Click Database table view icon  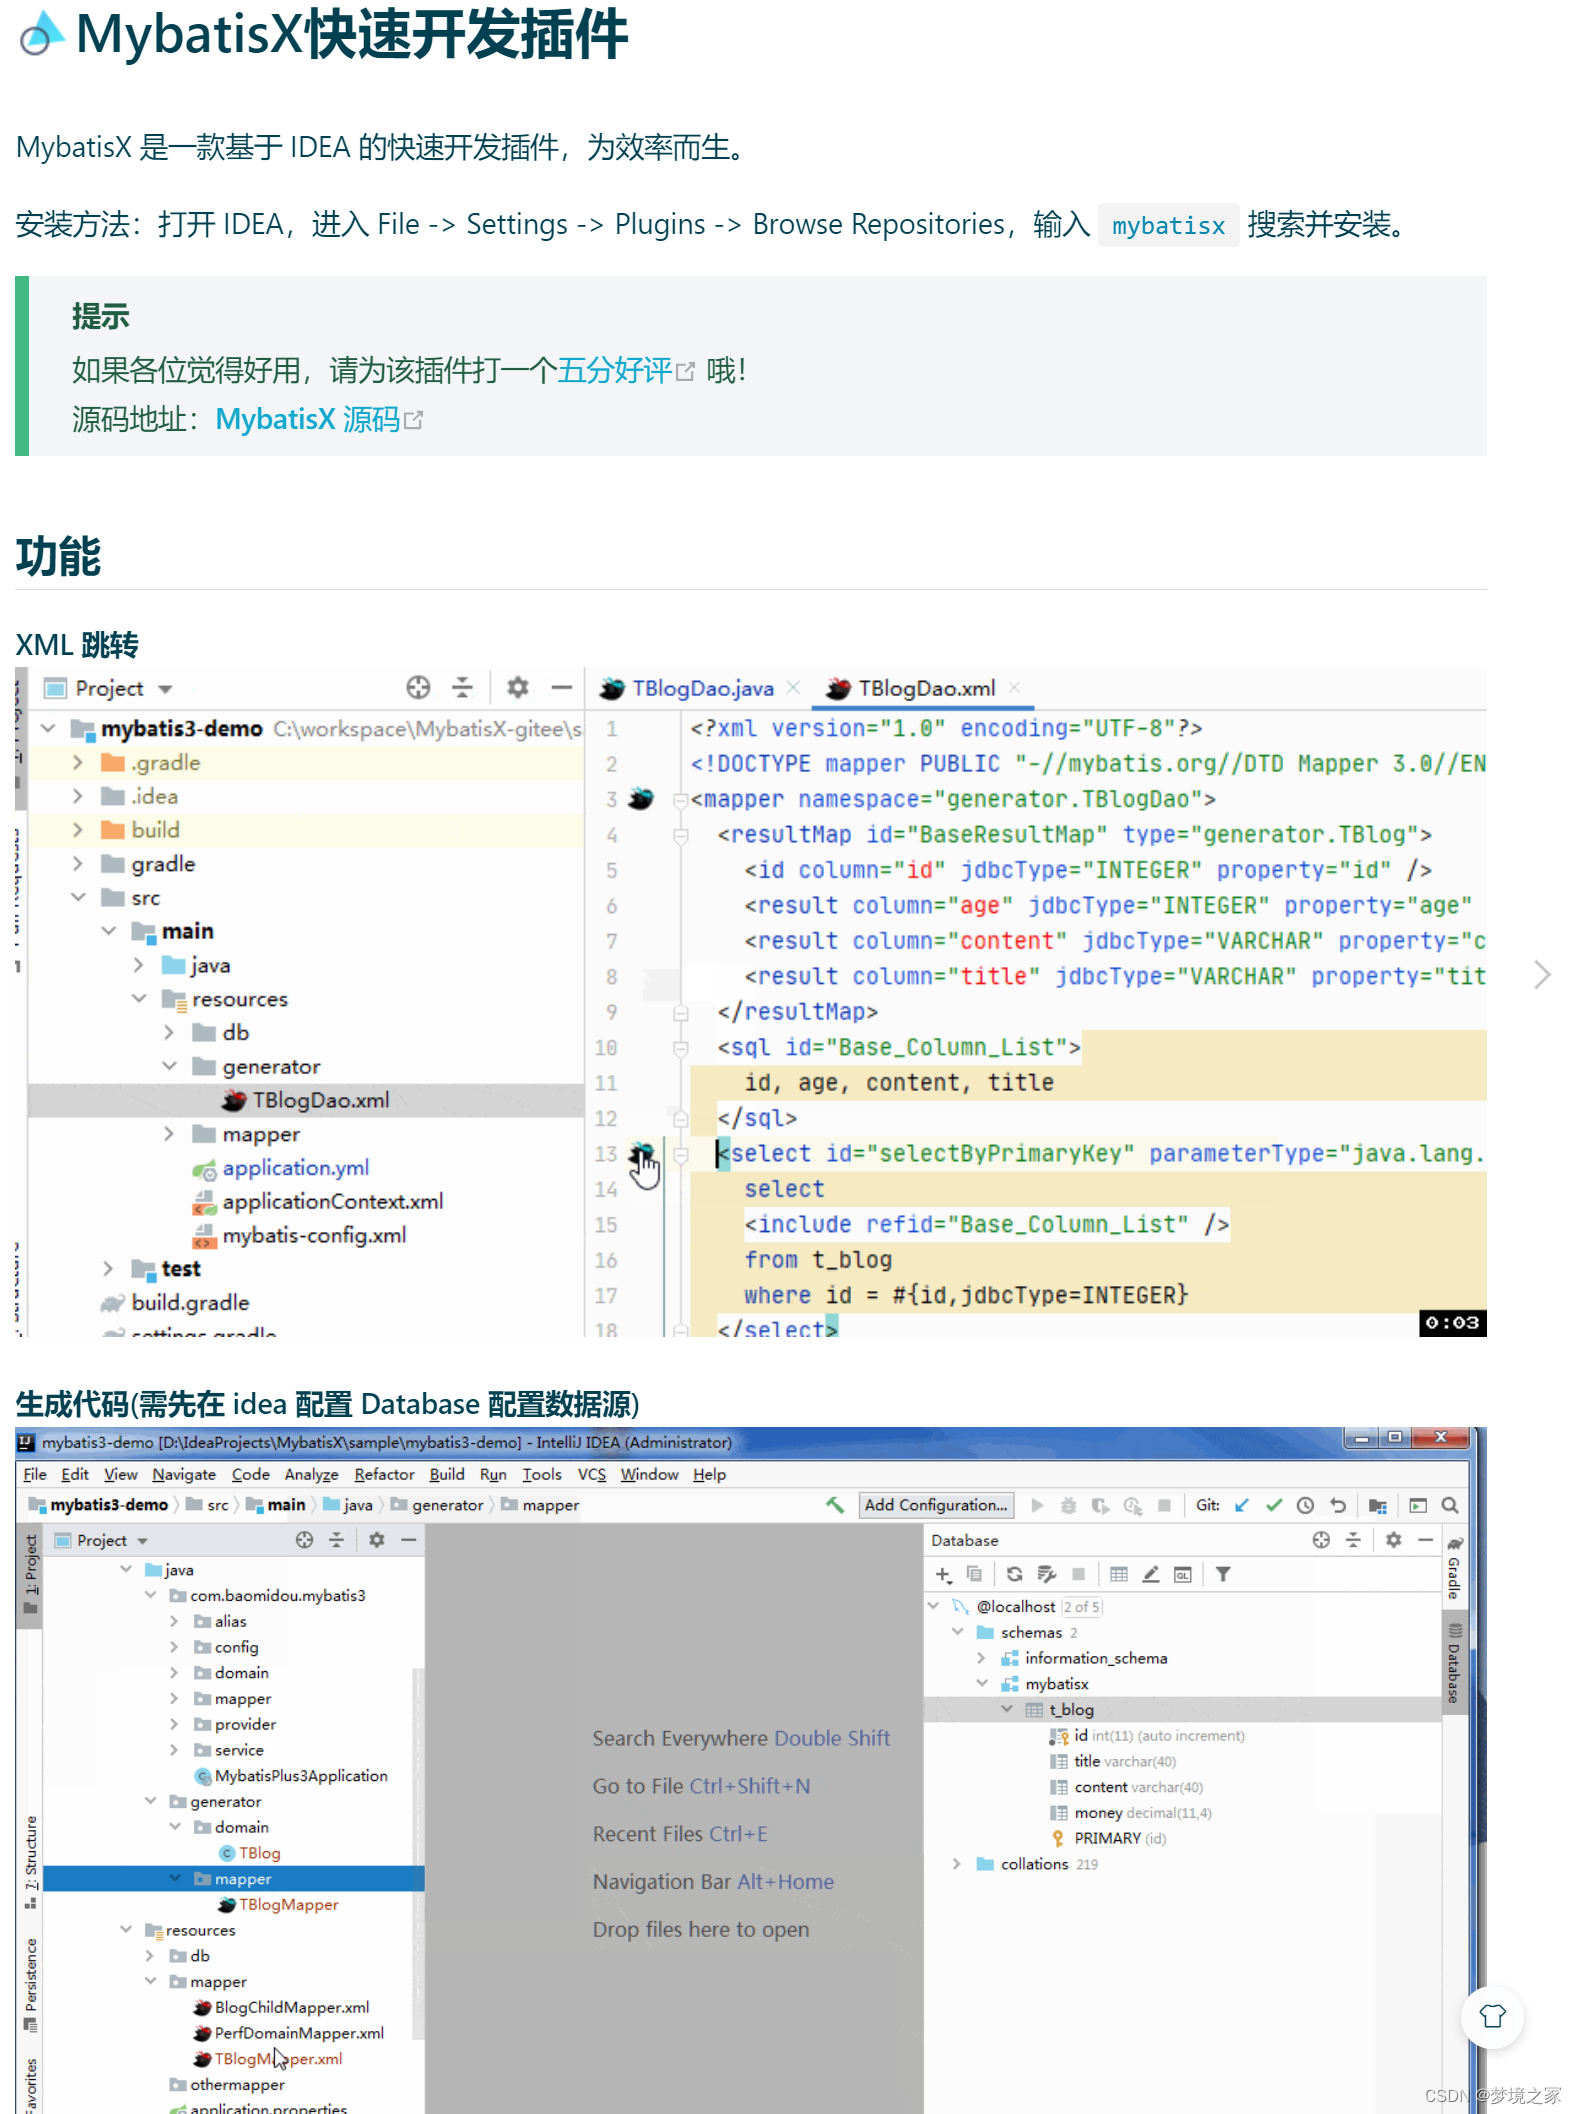point(1119,1575)
